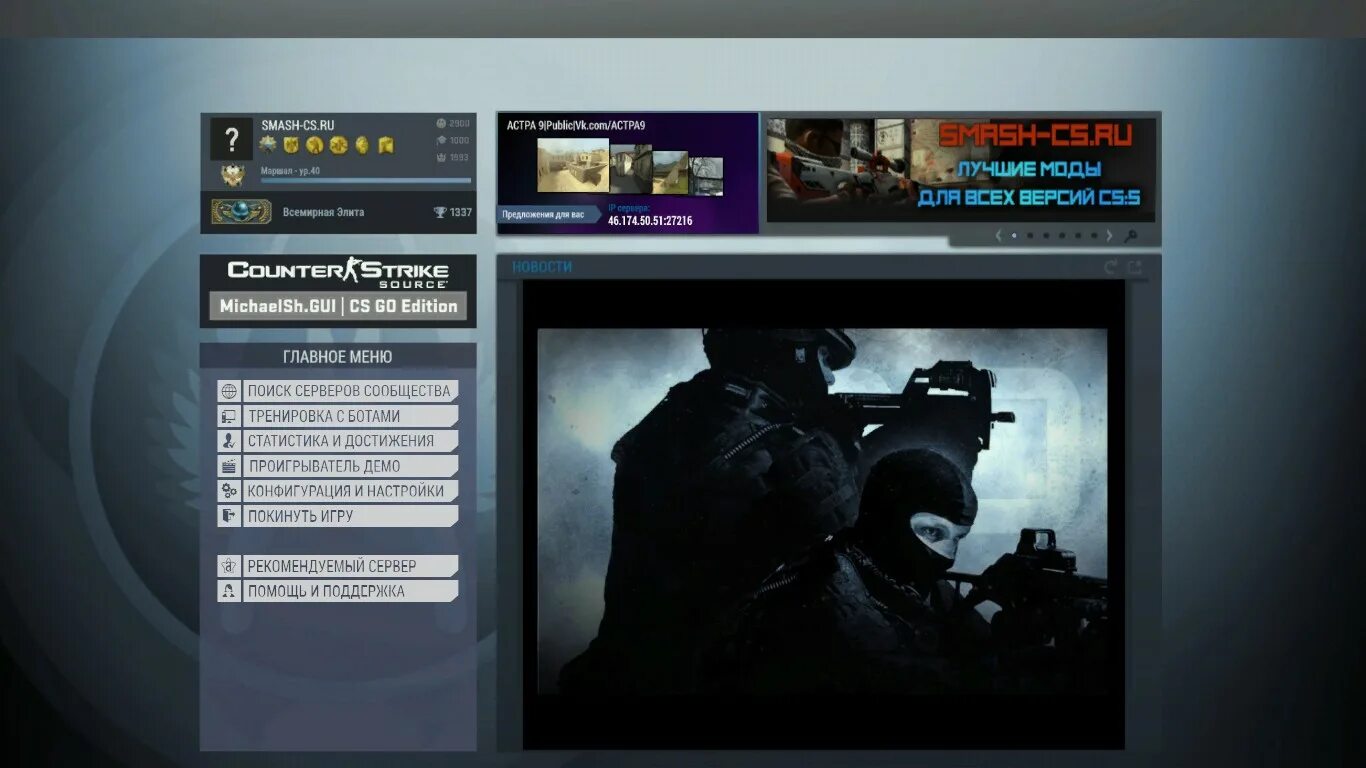Click the globe icon beside Поиск серверов сообщества
Viewport: 1366px width, 768px height.
pyautogui.click(x=229, y=391)
